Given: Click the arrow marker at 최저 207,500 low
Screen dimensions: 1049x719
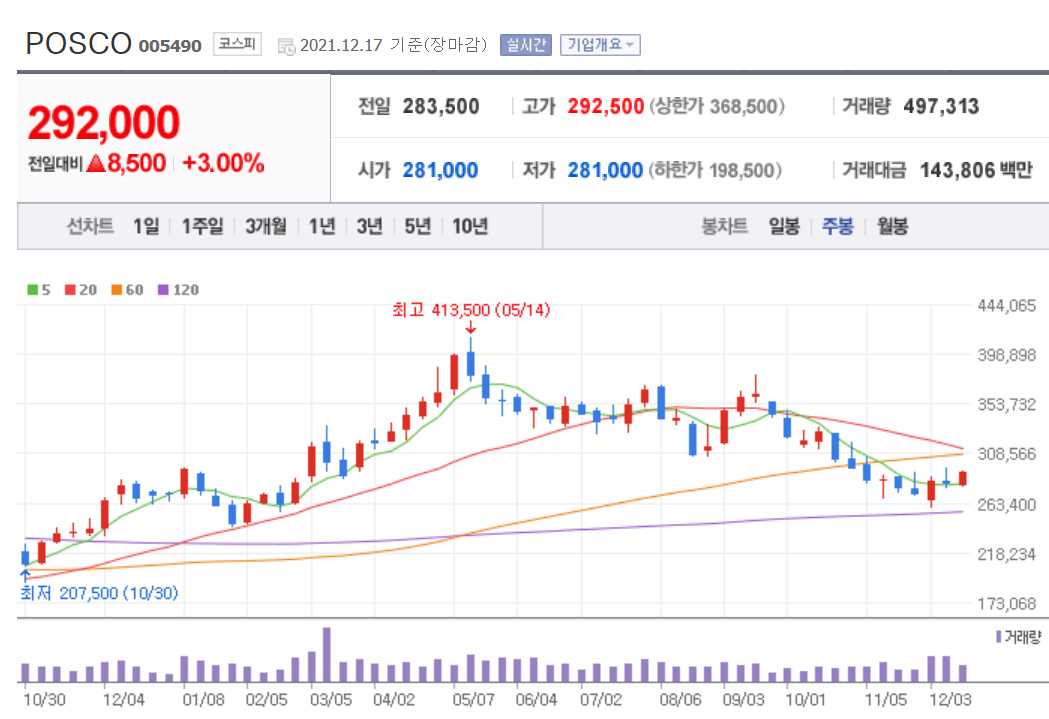Looking at the screenshot, I should pos(23,574).
